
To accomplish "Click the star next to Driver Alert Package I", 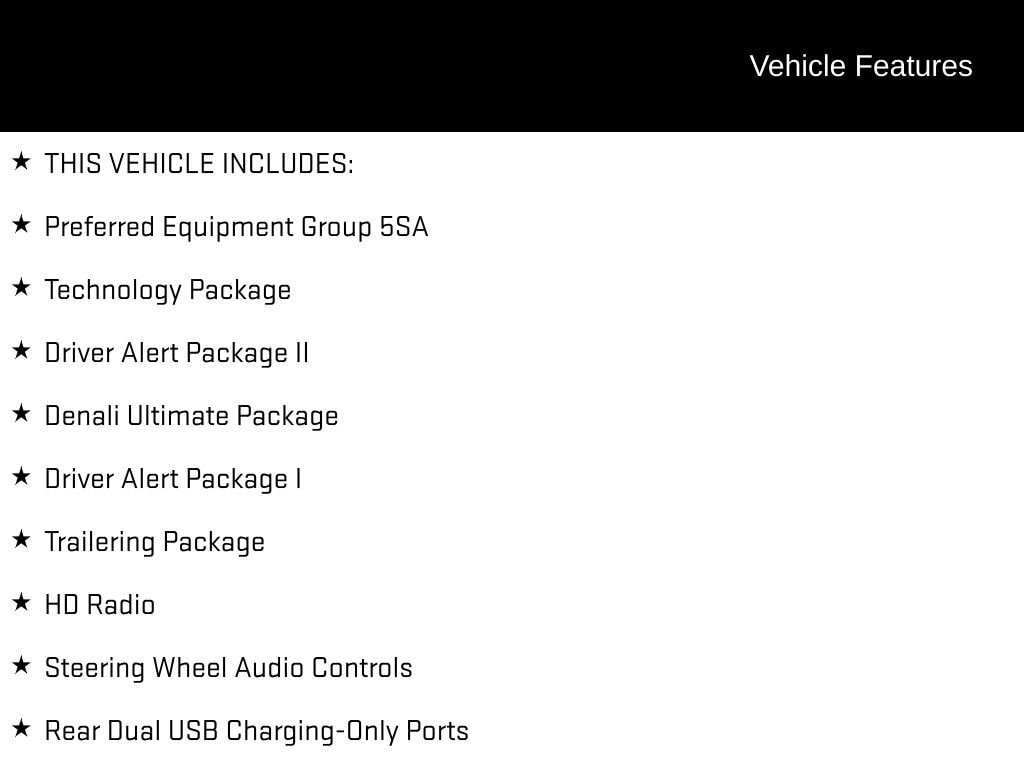I will pos(21,476).
